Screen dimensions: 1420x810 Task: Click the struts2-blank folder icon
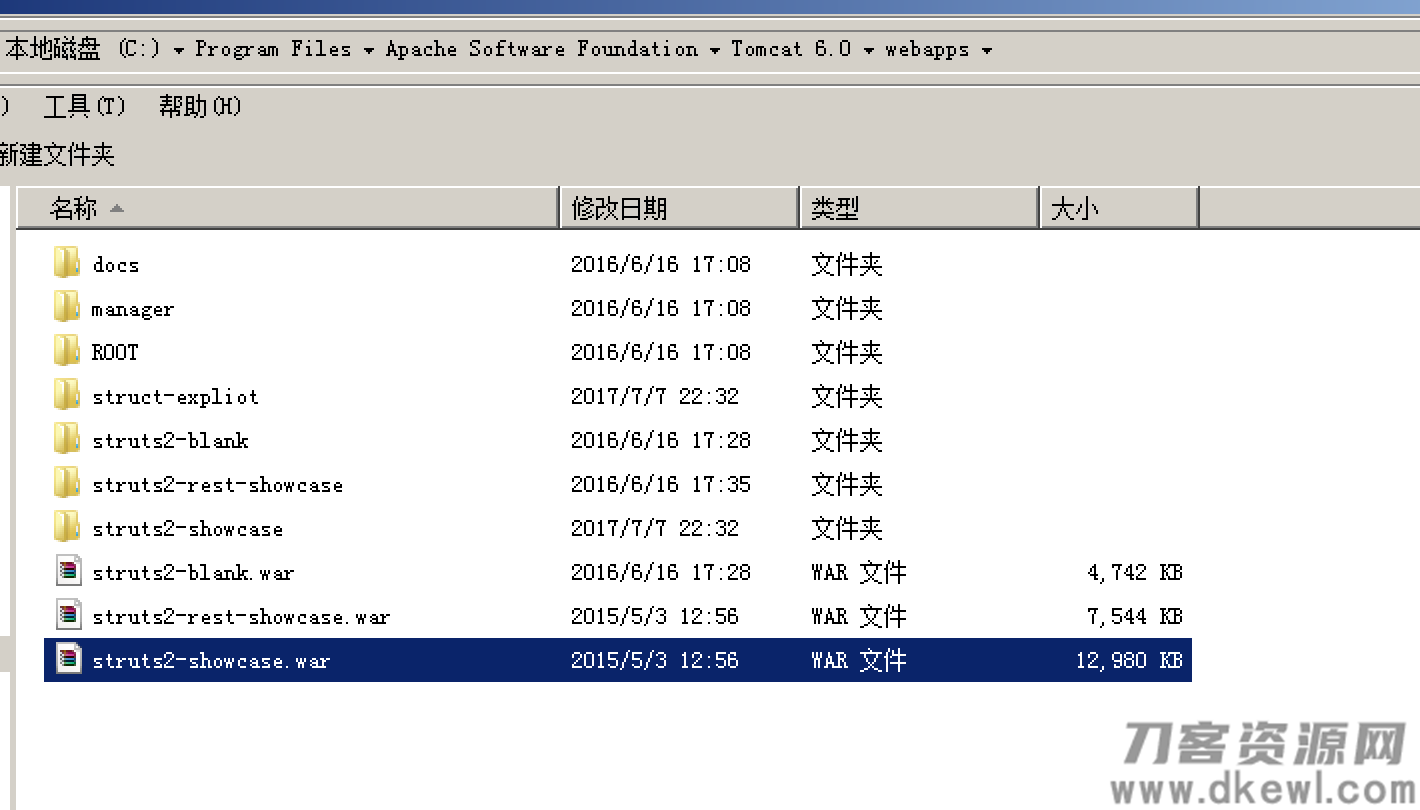pos(67,439)
